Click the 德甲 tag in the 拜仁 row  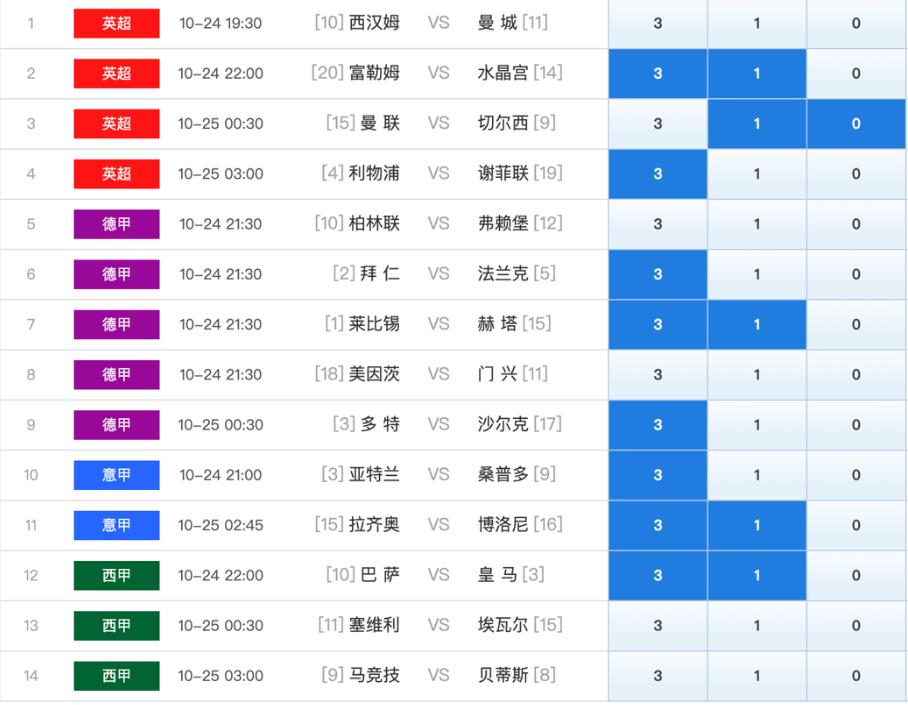coord(116,275)
